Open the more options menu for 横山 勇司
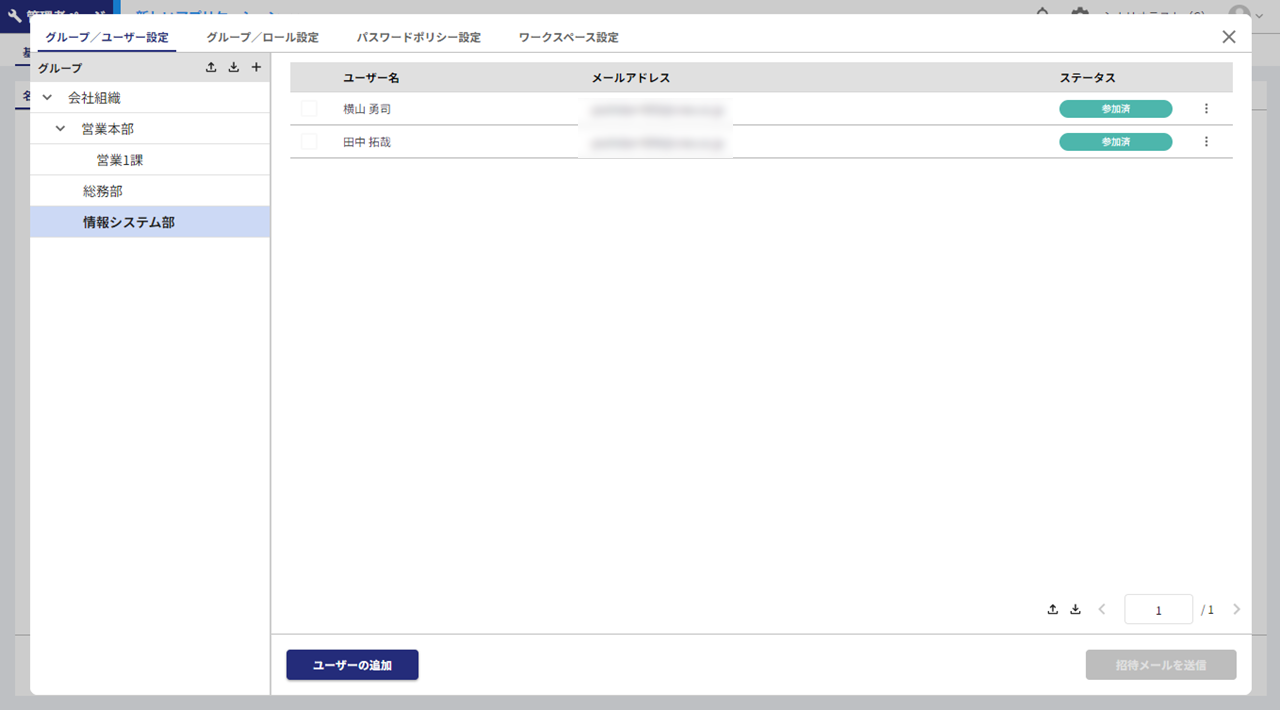The width and height of the screenshot is (1280, 710). pos(1205,109)
